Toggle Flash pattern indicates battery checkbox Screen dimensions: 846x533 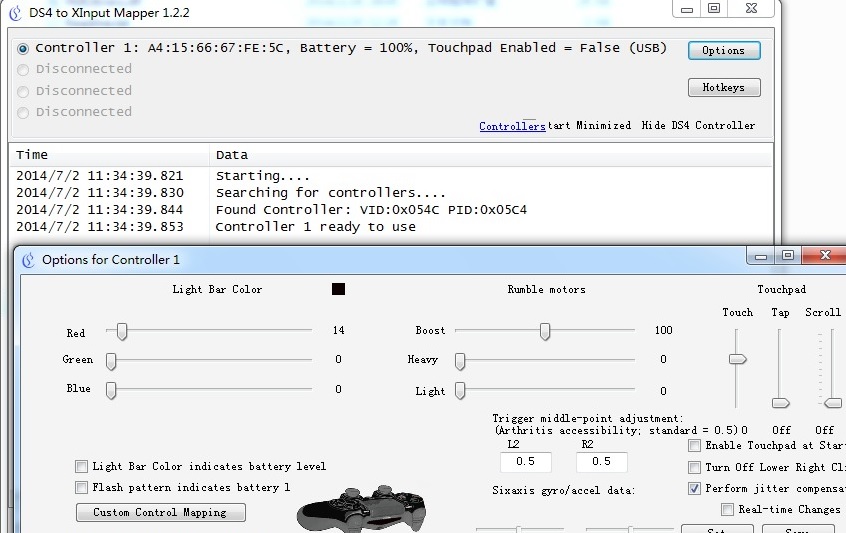(x=81, y=488)
